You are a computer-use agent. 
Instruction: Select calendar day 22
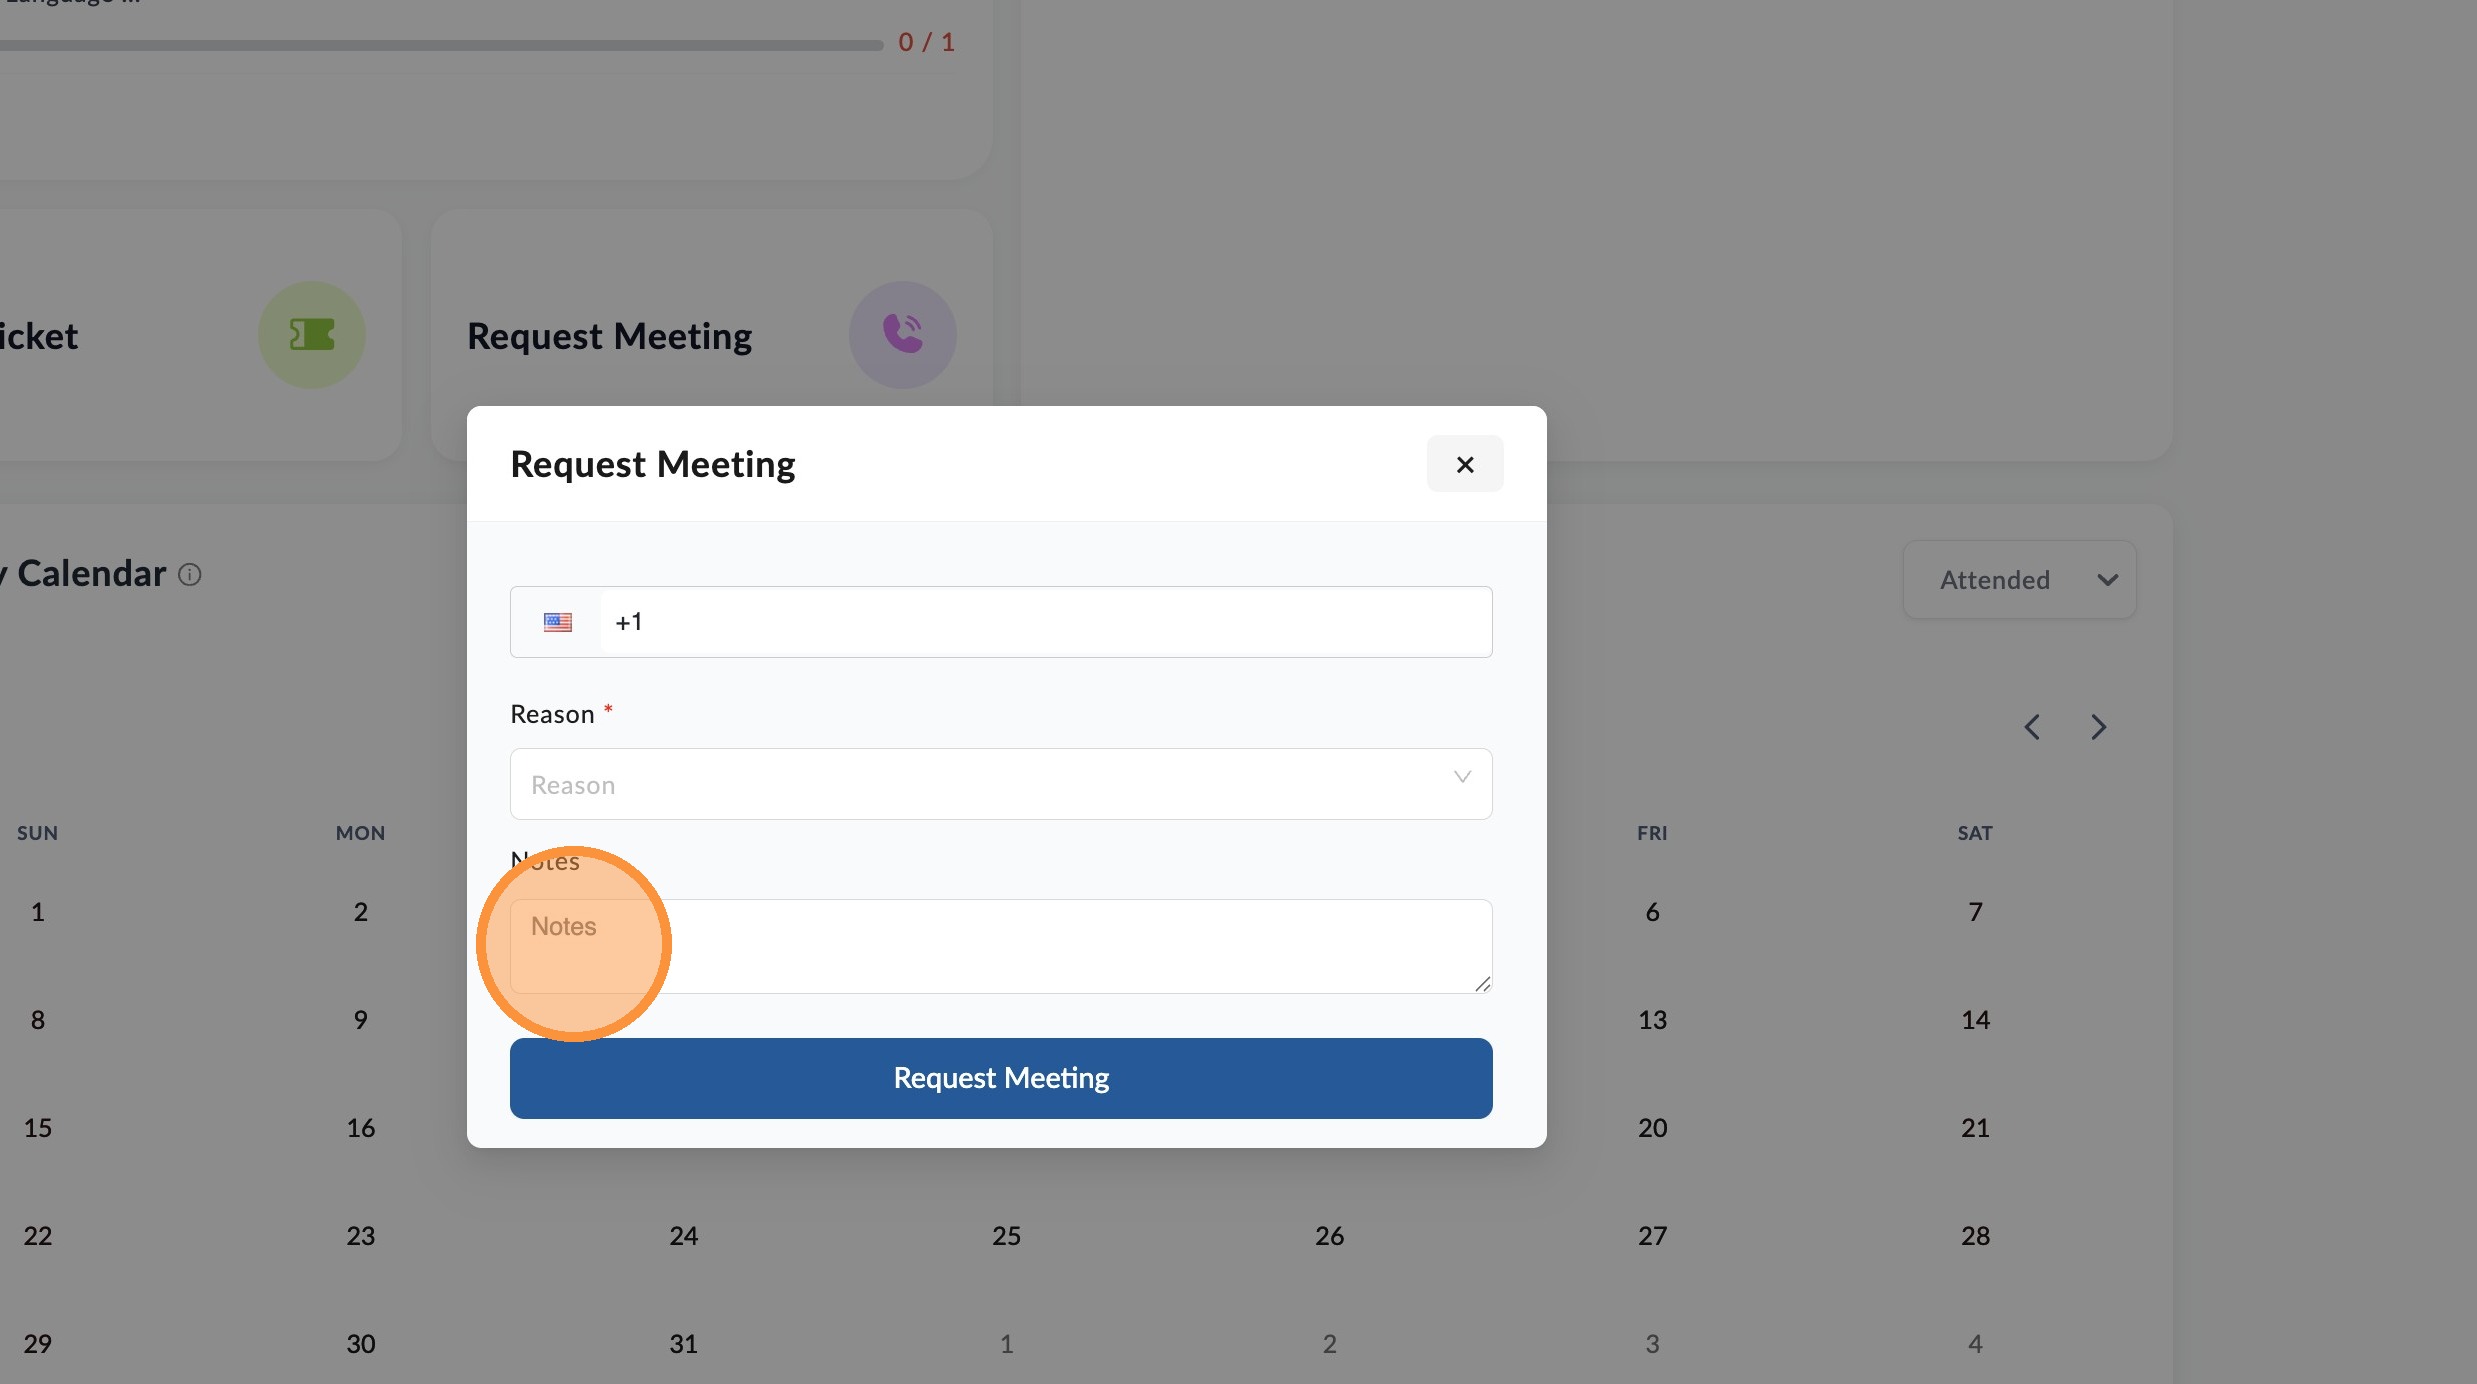[38, 1236]
